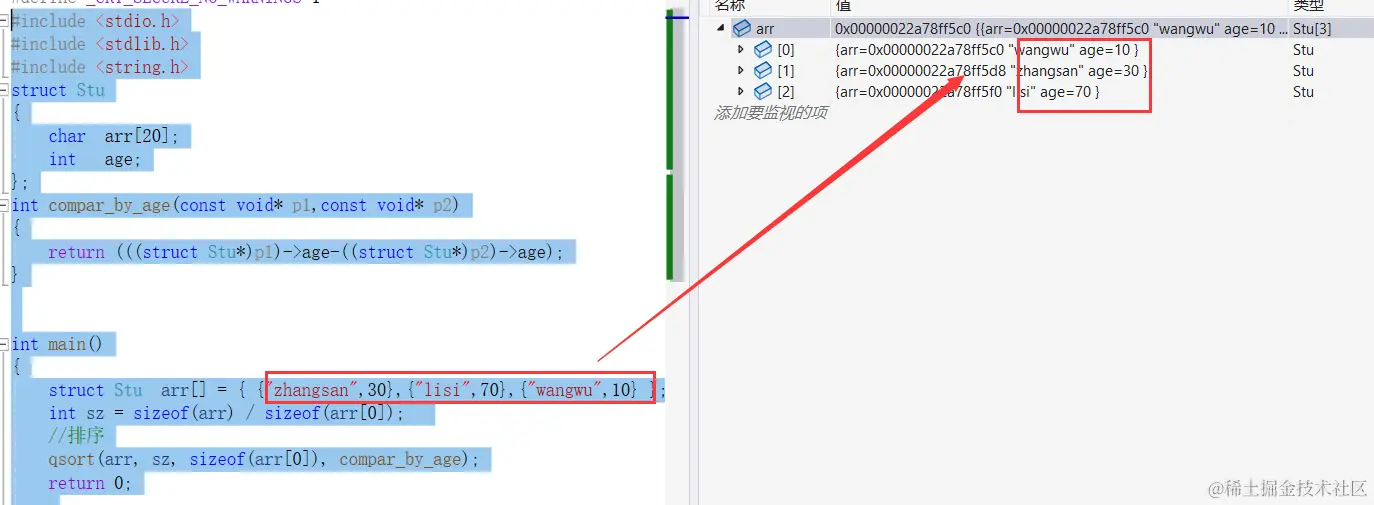Click the arr value 0x00000022a78ff5c0 cell
Screen dimensions: 1374x505
click(1058, 29)
